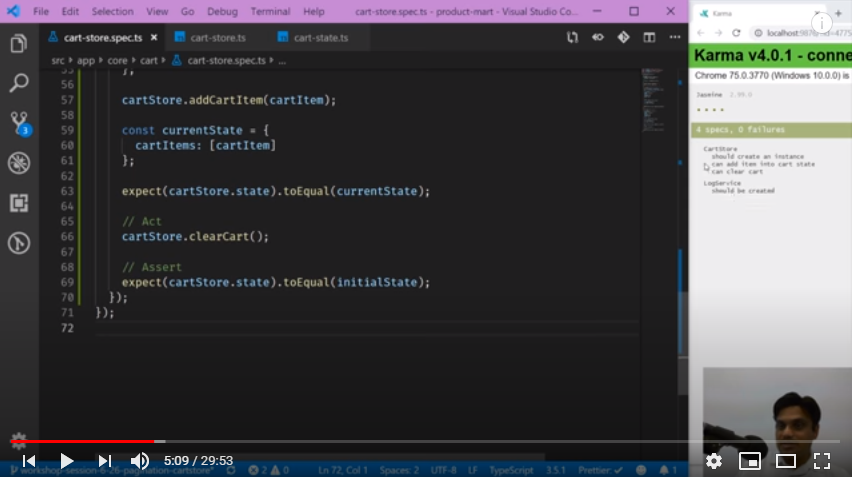Screen dimensions: 852x477
Task: Open the Debug view in the activity bar
Action: click(18, 162)
